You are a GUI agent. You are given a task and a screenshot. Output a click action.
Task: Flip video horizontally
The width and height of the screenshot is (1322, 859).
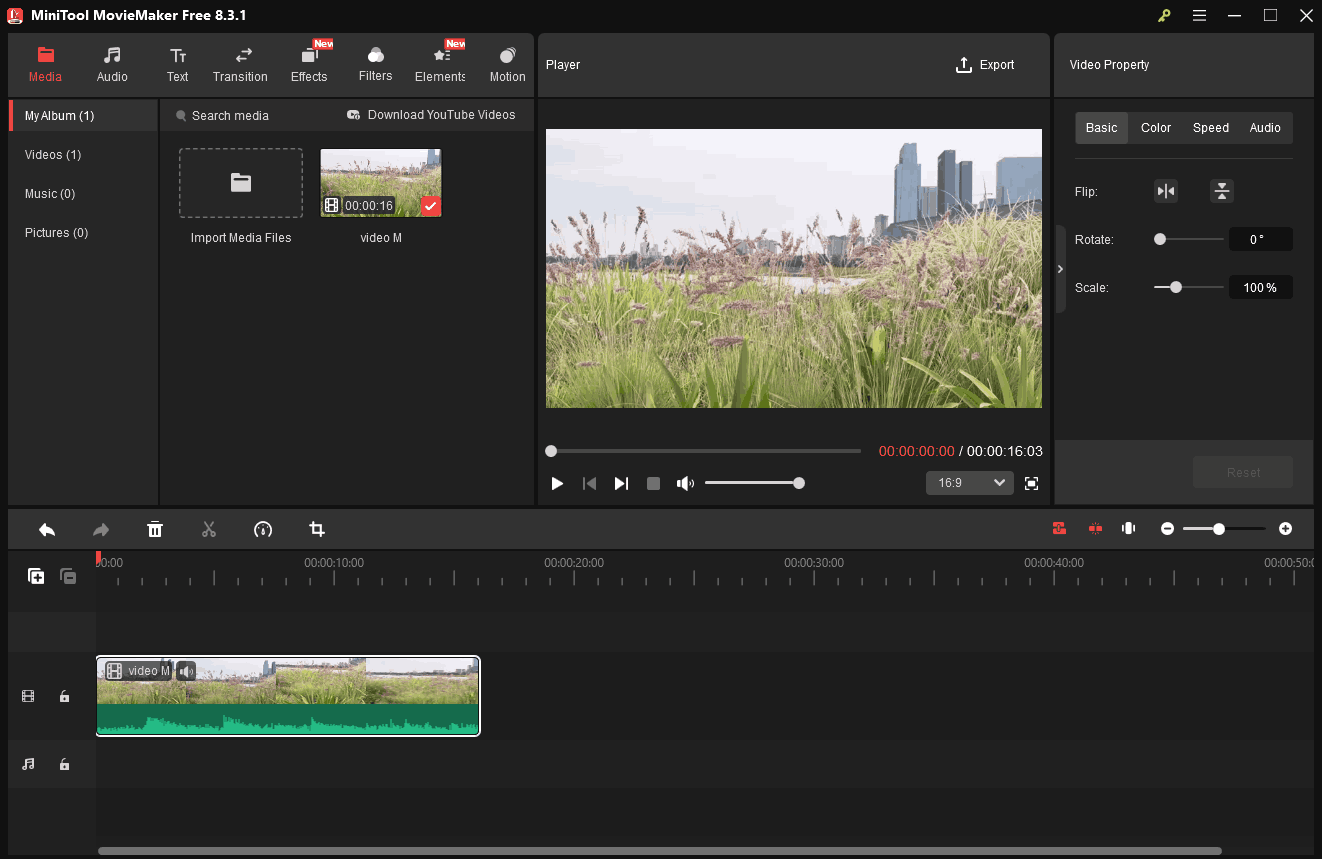coord(1166,191)
